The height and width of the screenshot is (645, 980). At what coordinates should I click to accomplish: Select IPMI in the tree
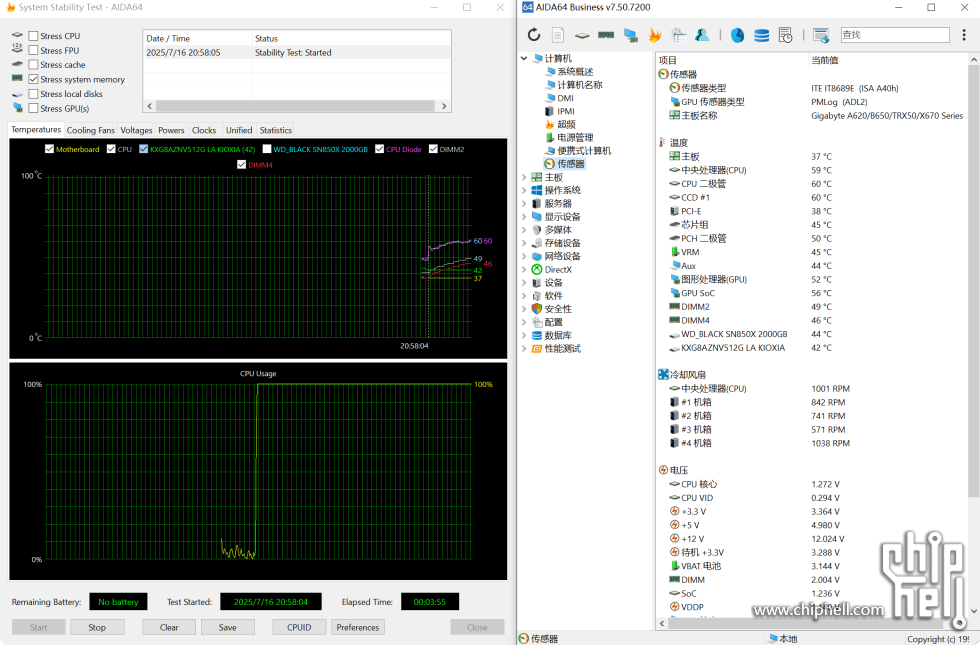[566, 111]
